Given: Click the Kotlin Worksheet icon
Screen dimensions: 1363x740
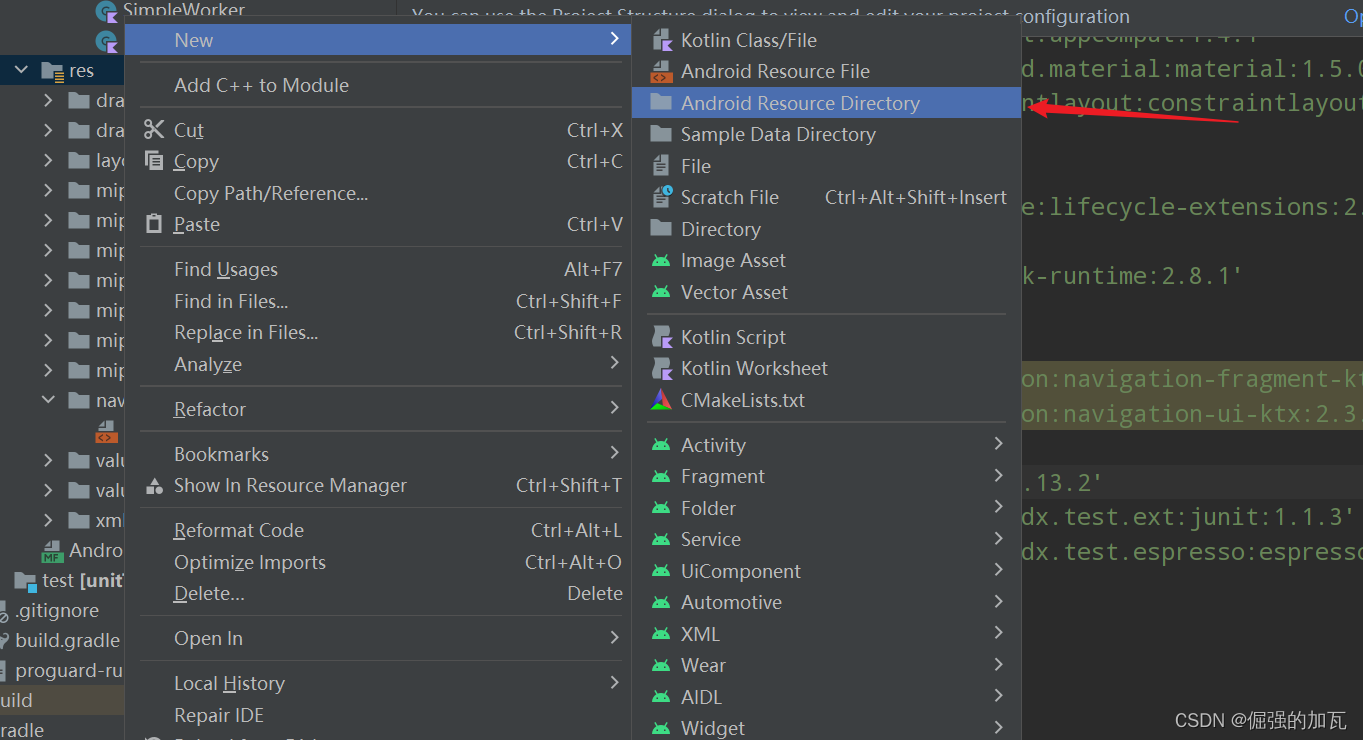Looking at the screenshot, I should (x=661, y=368).
